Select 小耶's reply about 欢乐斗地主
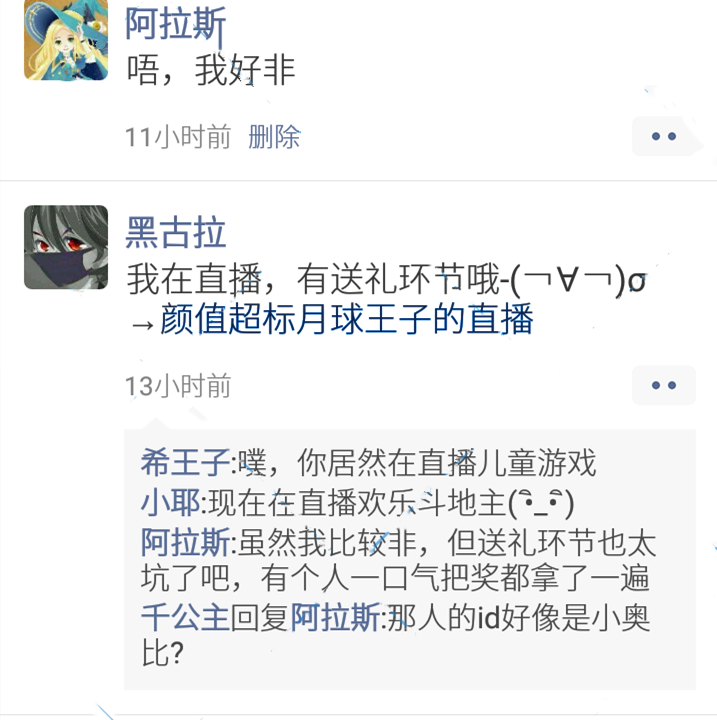Image resolution: width=717 pixels, height=720 pixels. (358, 502)
